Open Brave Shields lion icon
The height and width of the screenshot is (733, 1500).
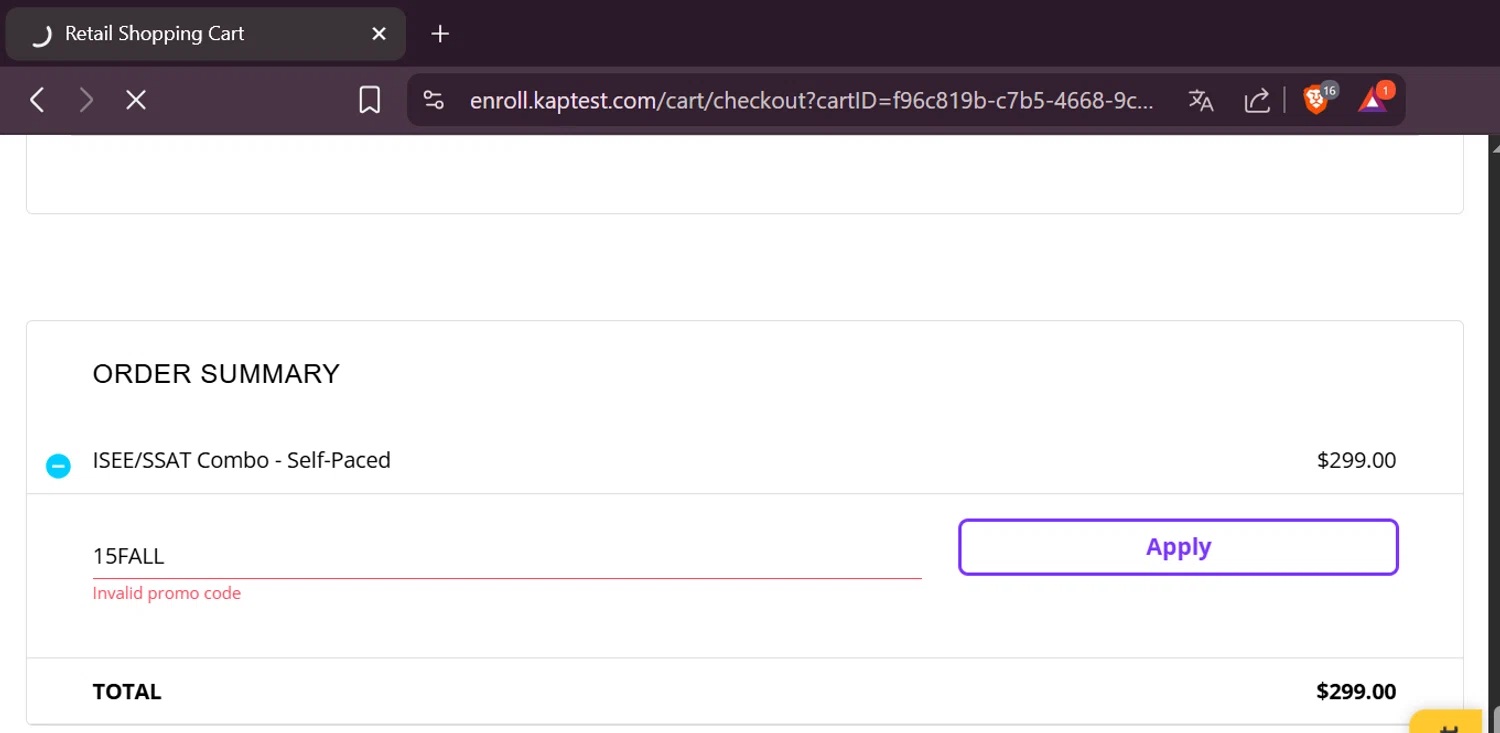pos(1318,98)
